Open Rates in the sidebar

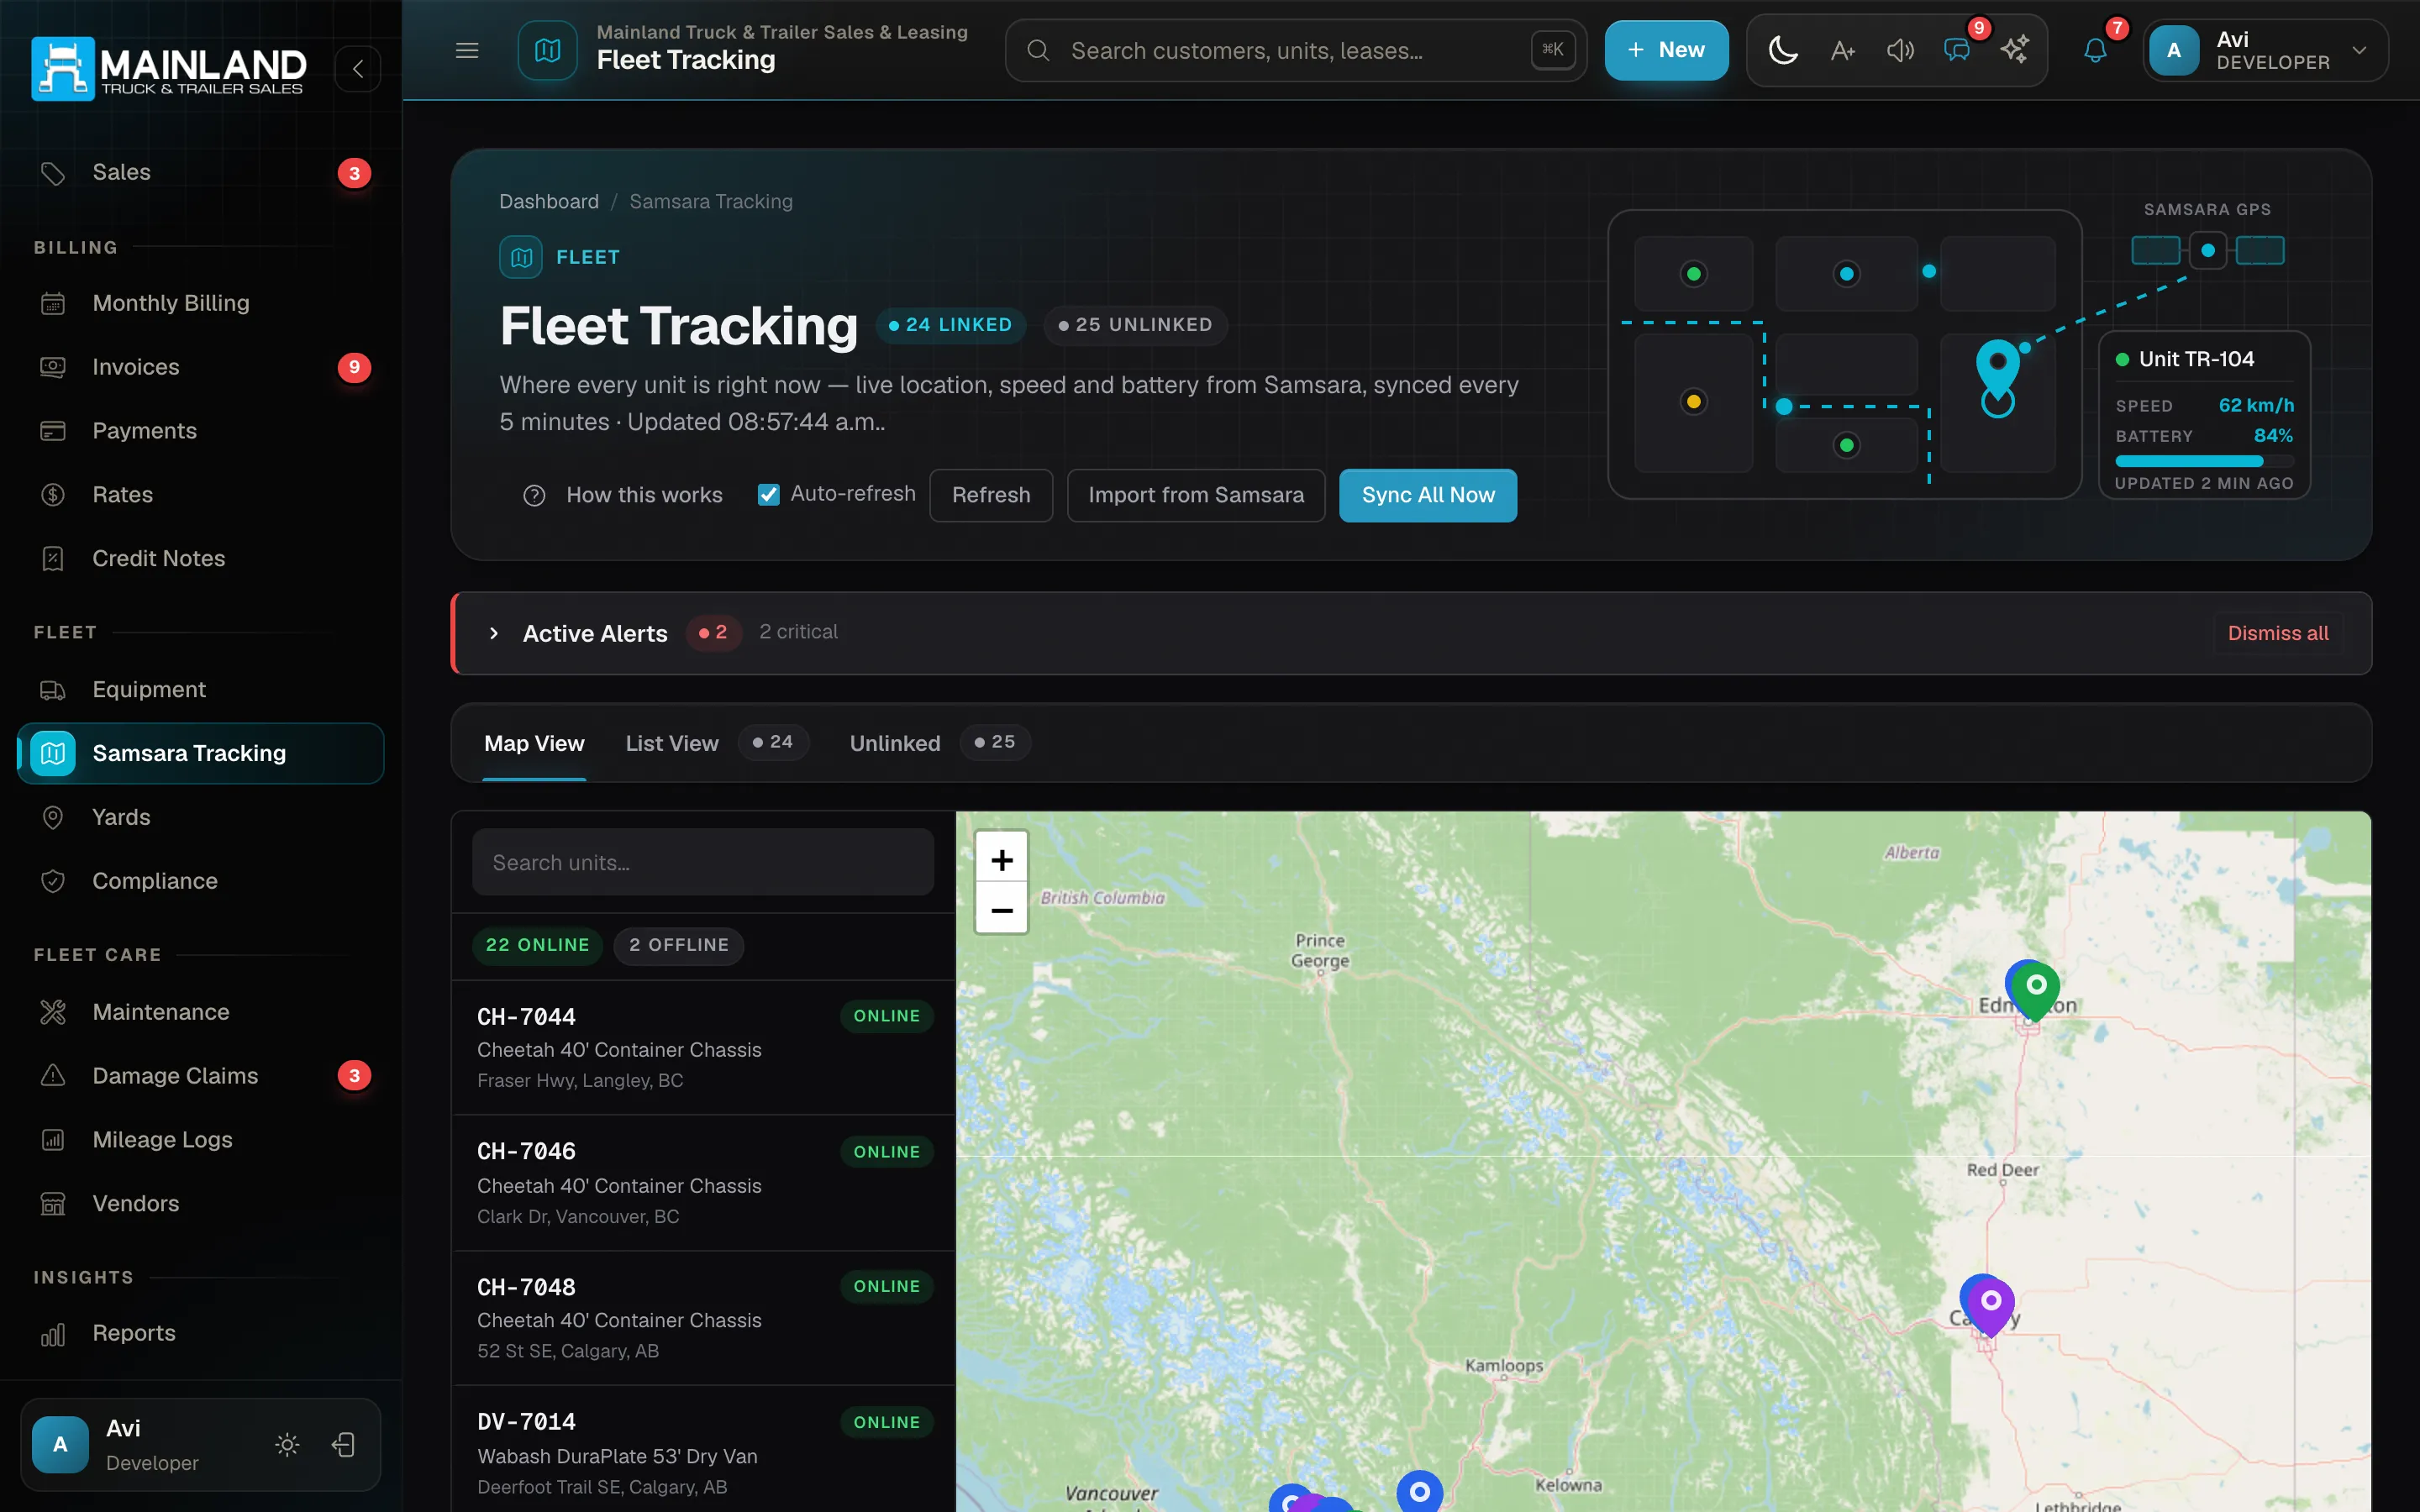pyautogui.click(x=200, y=495)
